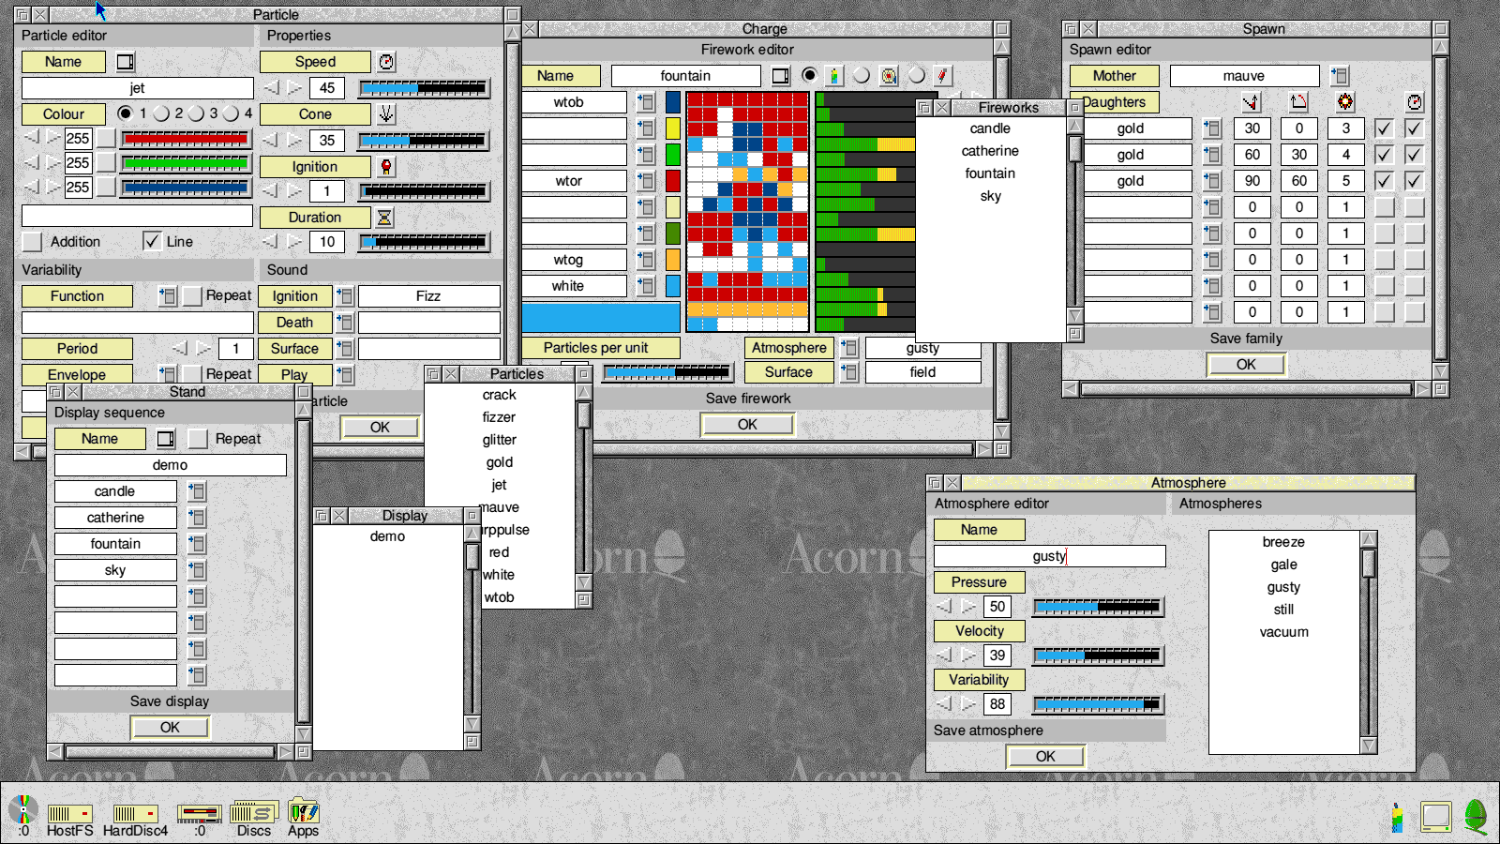Open particle picker for wtob row in Charge
1500x844 pixels.
coord(646,102)
